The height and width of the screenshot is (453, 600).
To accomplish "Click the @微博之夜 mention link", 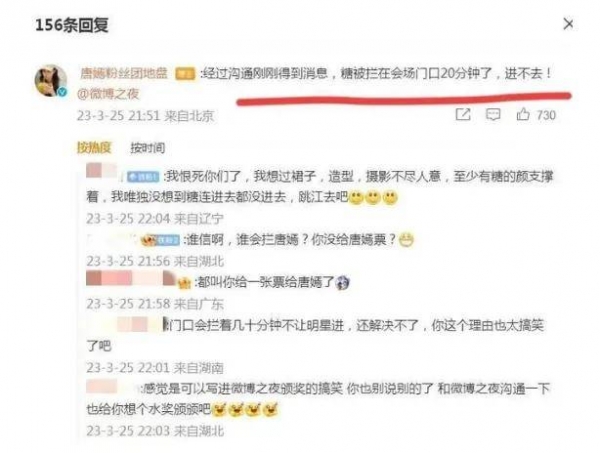I will 108,93.
